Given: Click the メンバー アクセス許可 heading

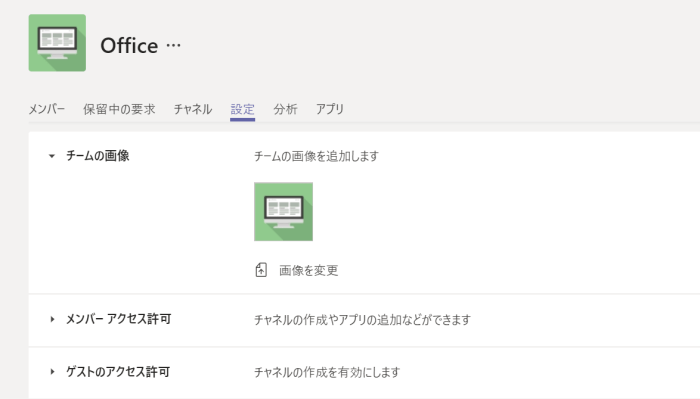Looking at the screenshot, I should (x=118, y=319).
